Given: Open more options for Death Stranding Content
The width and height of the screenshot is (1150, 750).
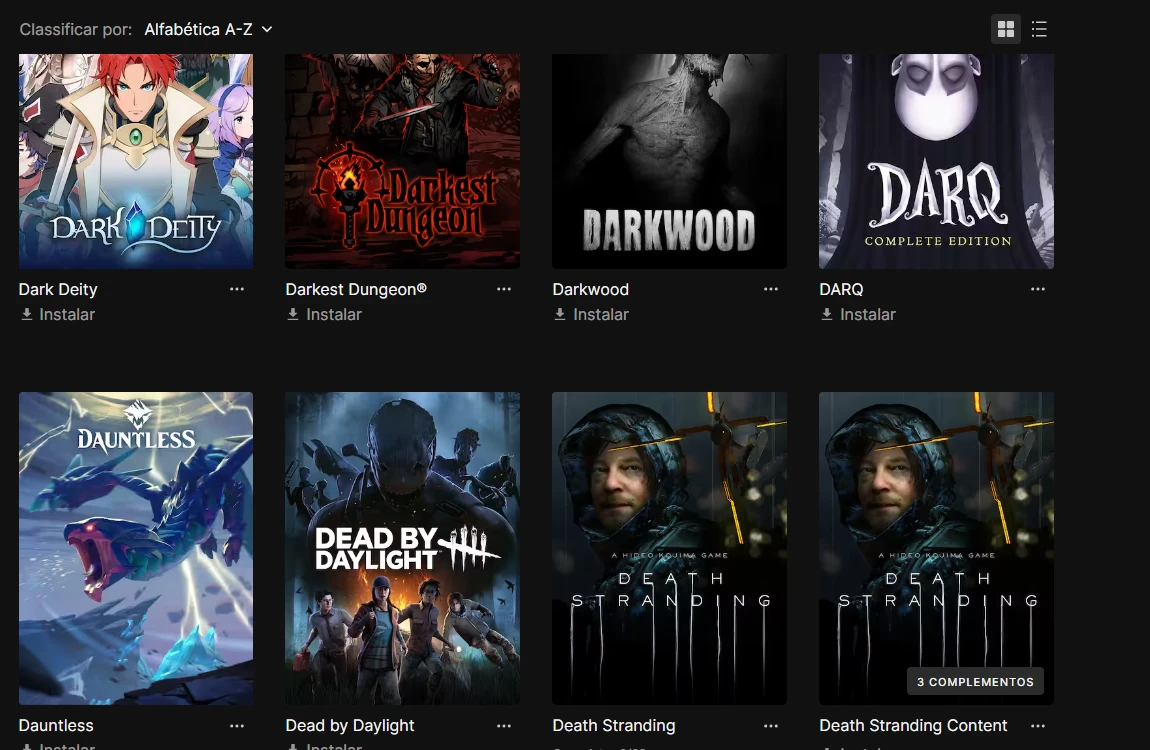Looking at the screenshot, I should (1037, 726).
